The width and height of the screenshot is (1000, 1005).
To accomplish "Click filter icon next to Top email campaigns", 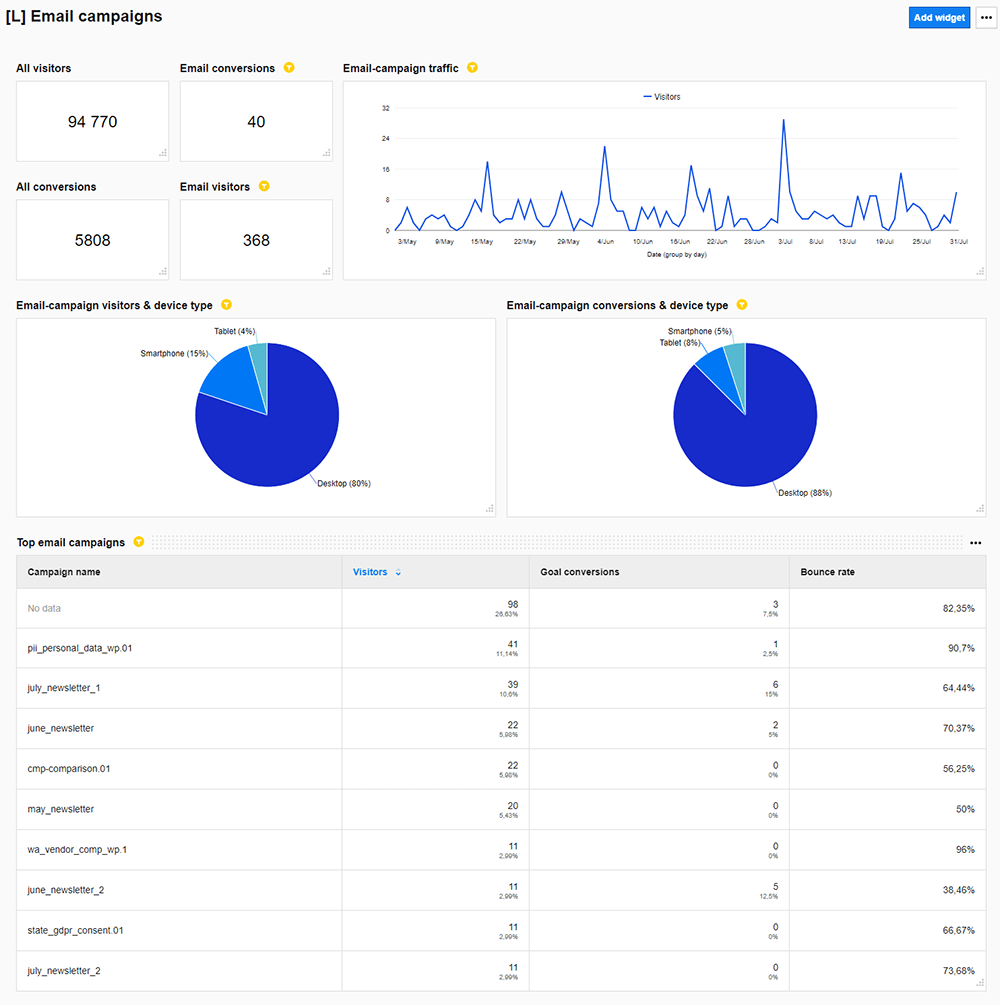I will (x=139, y=542).
